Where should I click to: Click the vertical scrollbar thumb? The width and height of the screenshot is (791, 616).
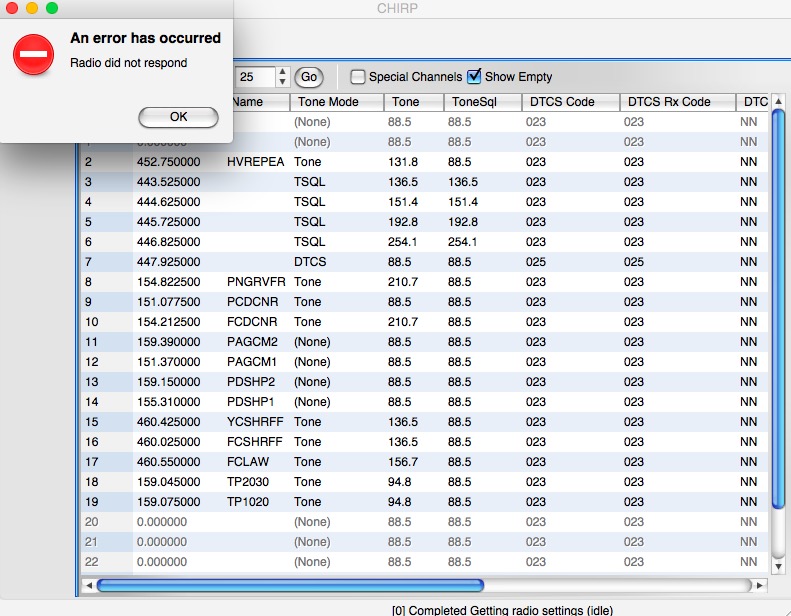[x=778, y=309]
